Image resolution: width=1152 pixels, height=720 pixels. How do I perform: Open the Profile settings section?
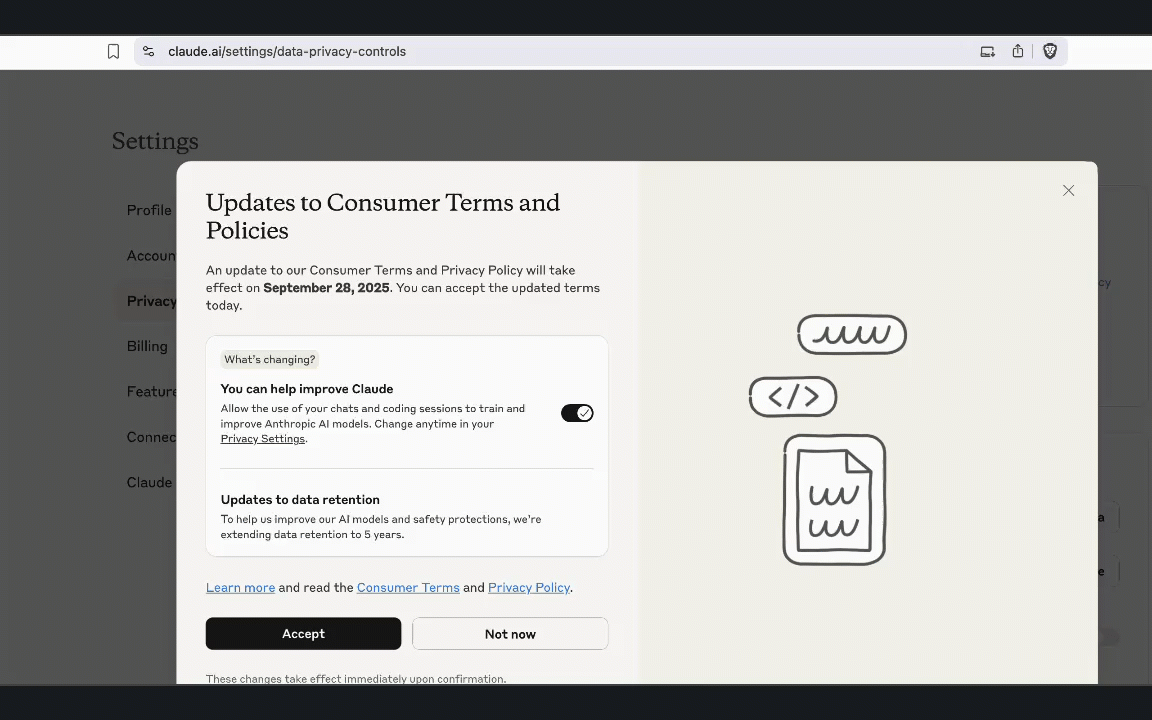coord(149,210)
